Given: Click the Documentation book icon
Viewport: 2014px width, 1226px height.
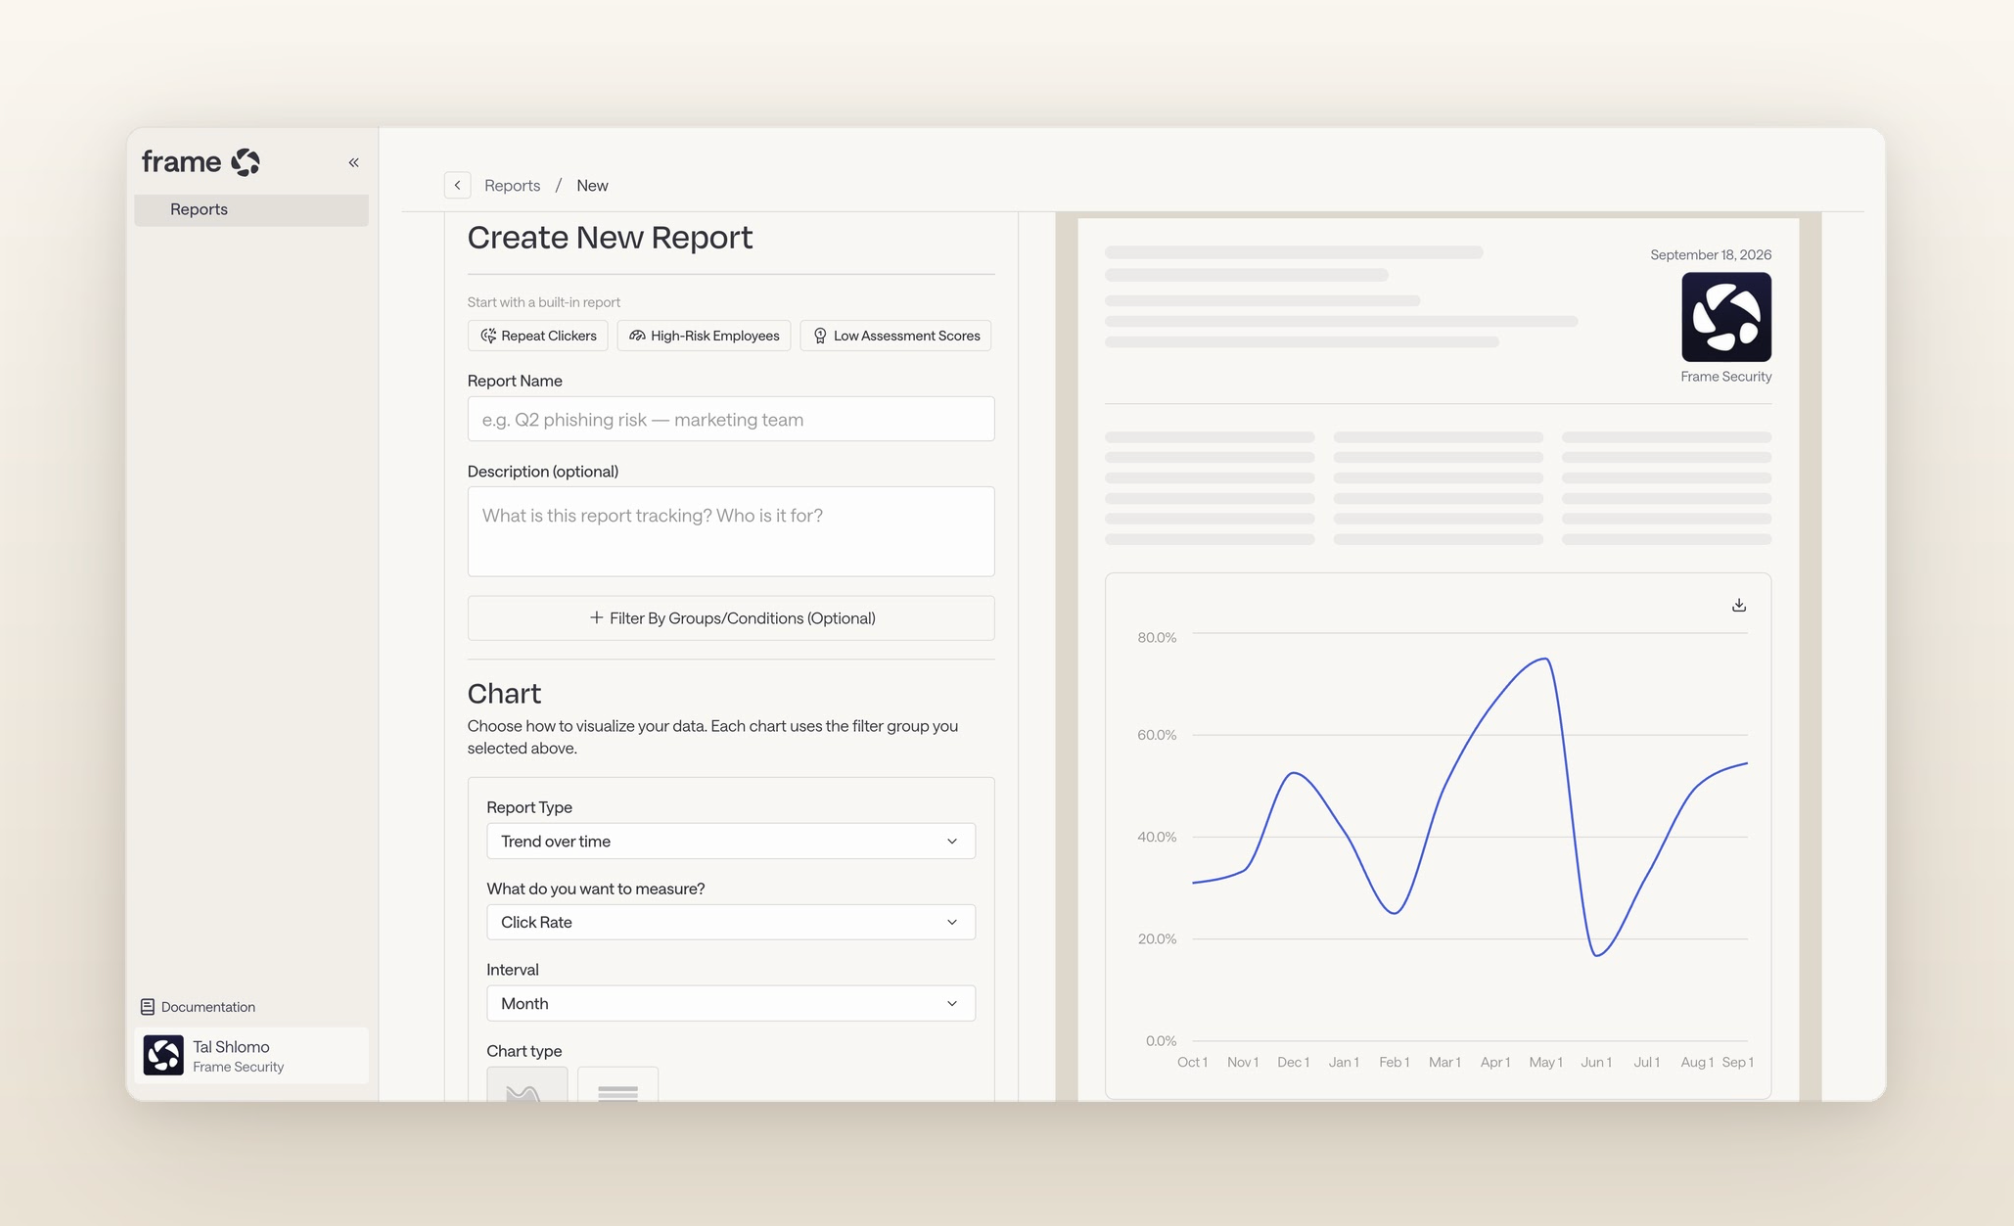Looking at the screenshot, I should (x=147, y=1007).
